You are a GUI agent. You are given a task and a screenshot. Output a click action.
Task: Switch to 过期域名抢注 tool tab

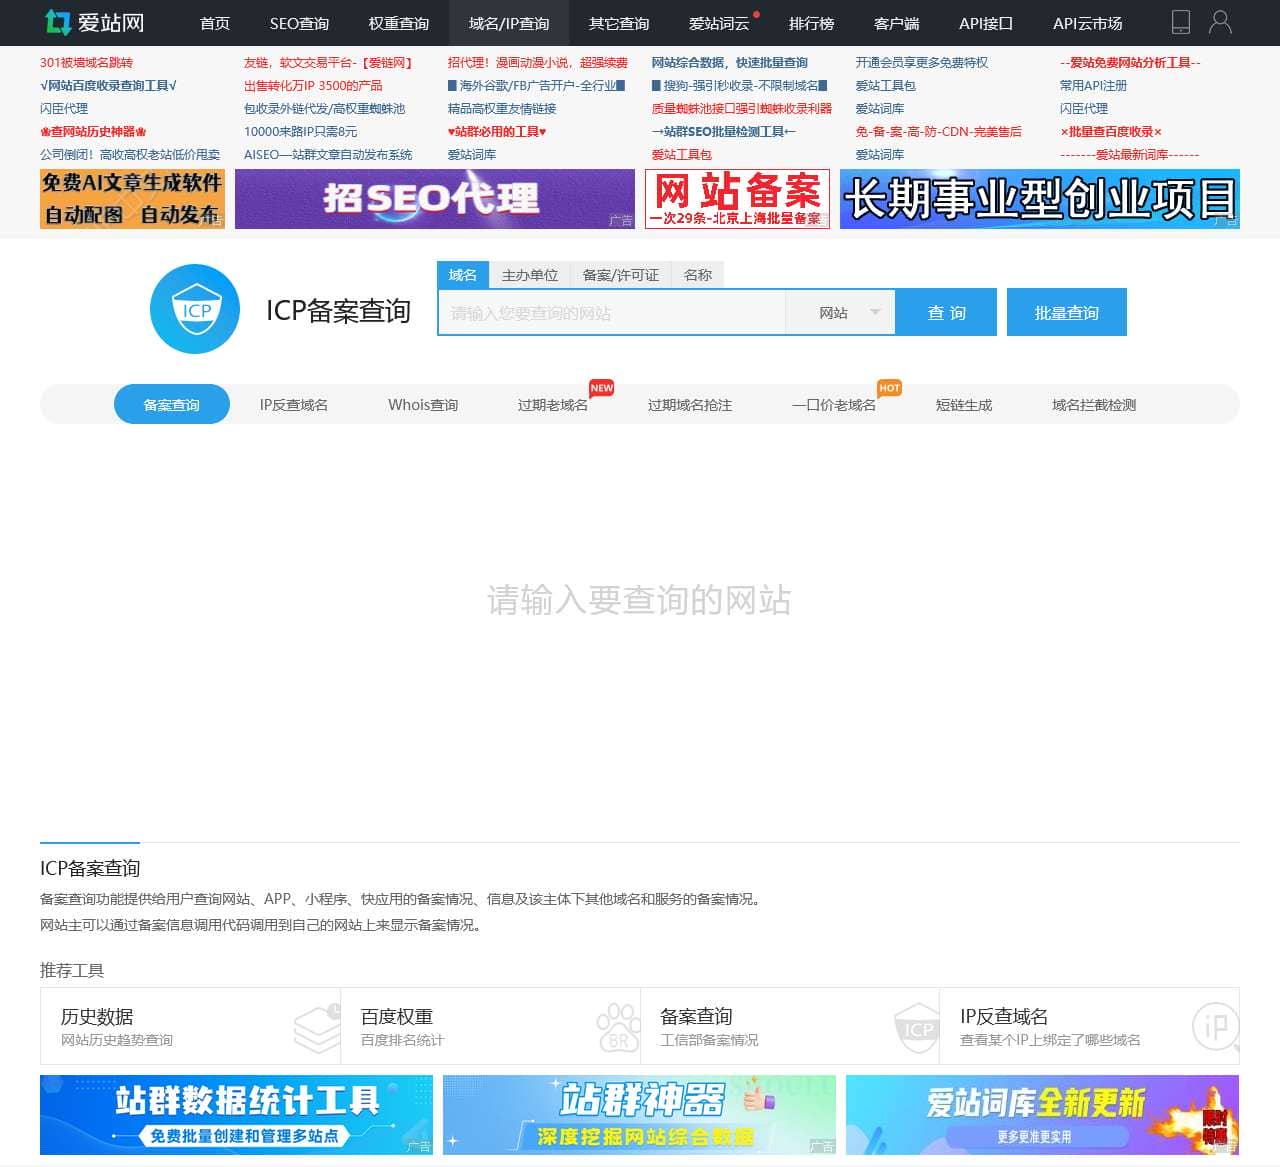tap(690, 404)
